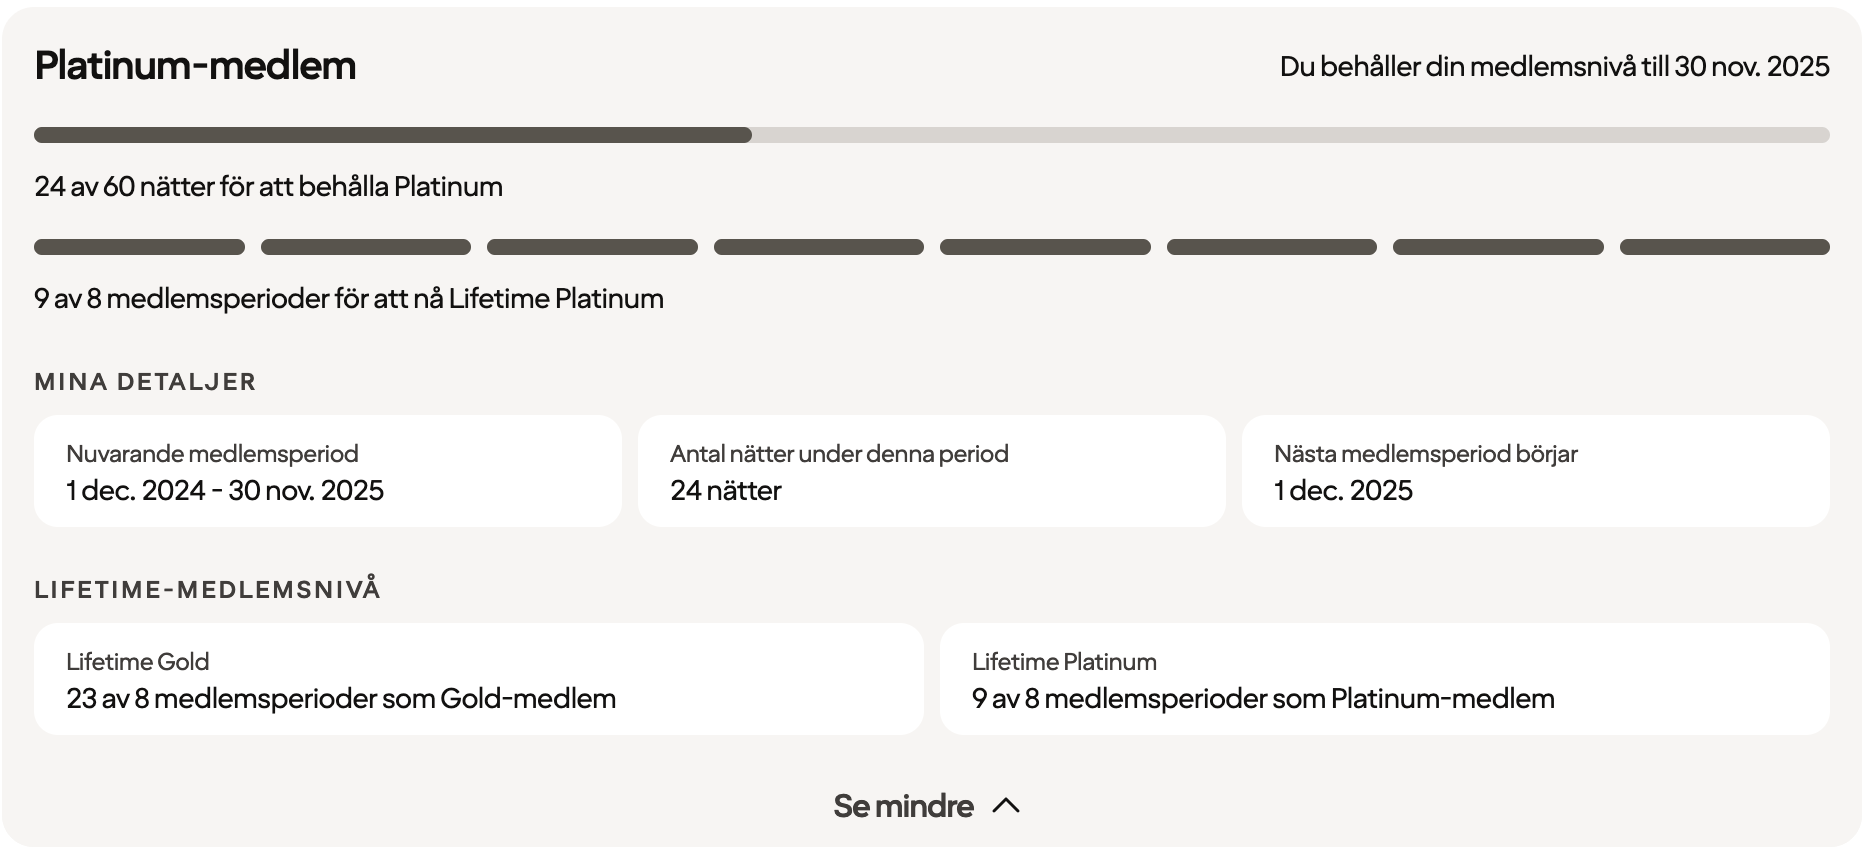Click the 24 av 60 nätter label
The image size is (1868, 860).
coord(268,187)
